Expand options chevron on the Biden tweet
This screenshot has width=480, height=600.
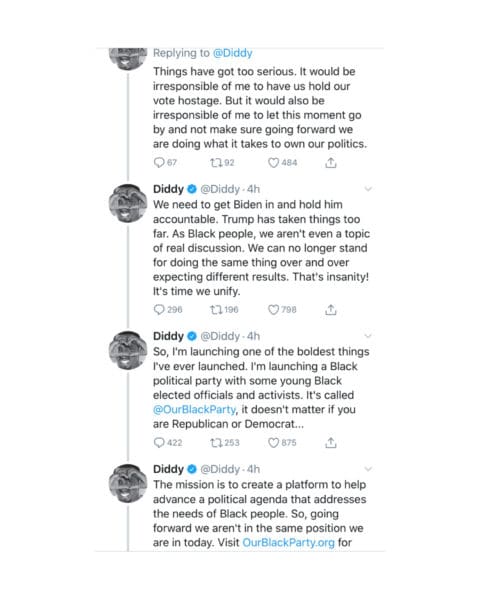point(368,189)
